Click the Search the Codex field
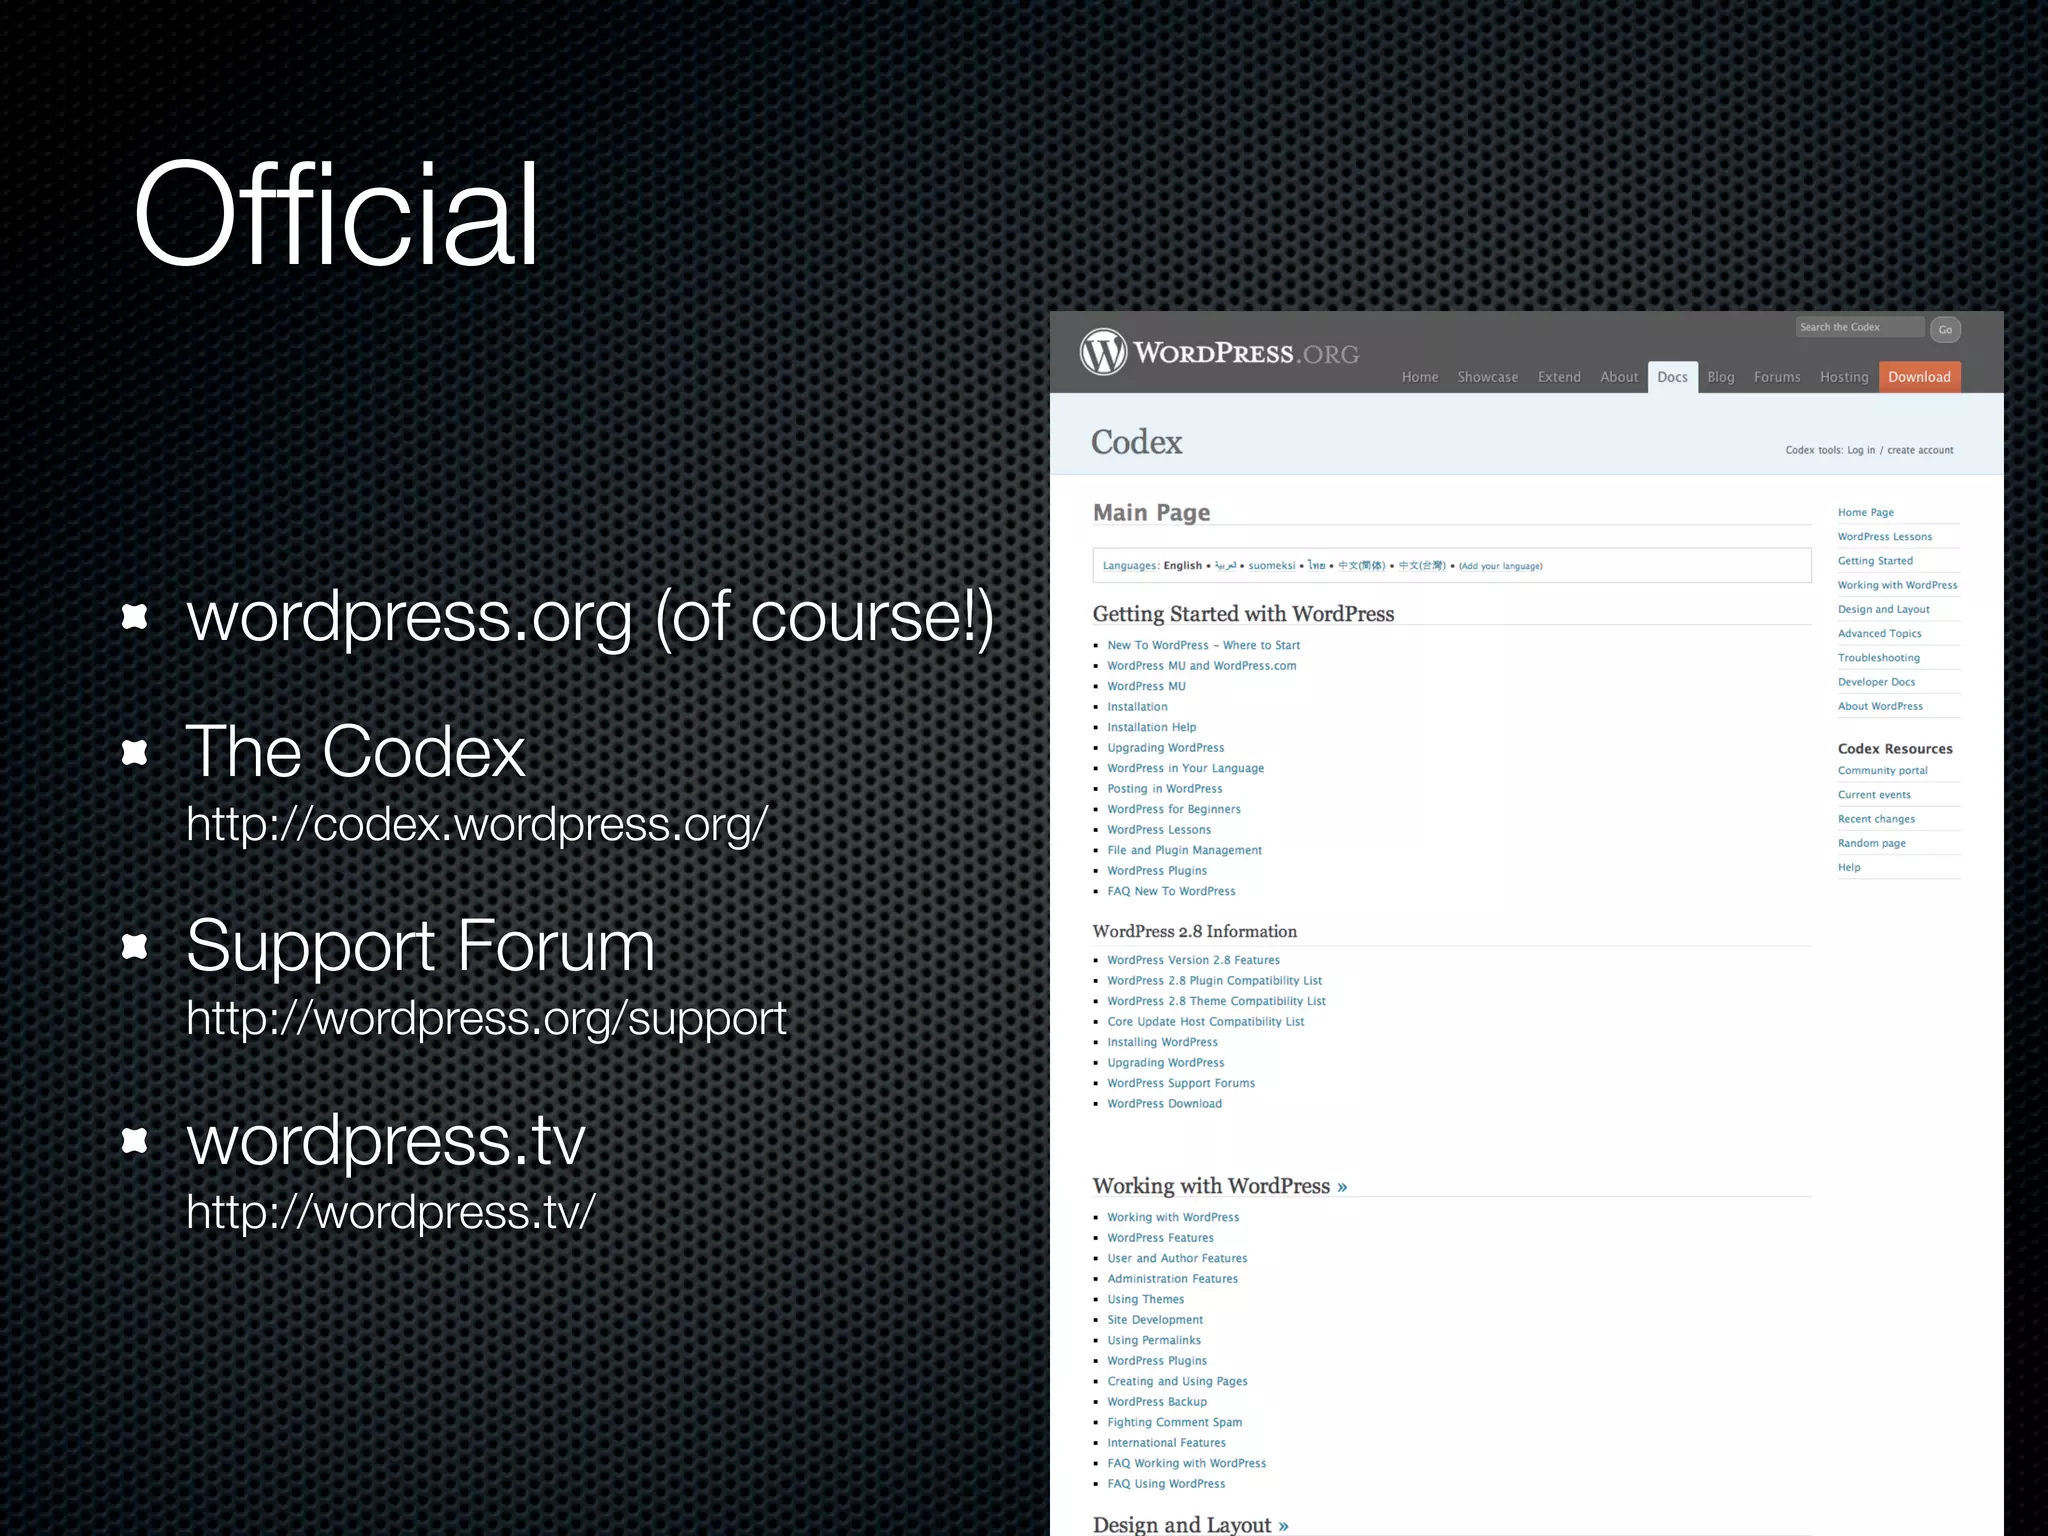Image resolution: width=2048 pixels, height=1536 pixels. pos(1859,327)
